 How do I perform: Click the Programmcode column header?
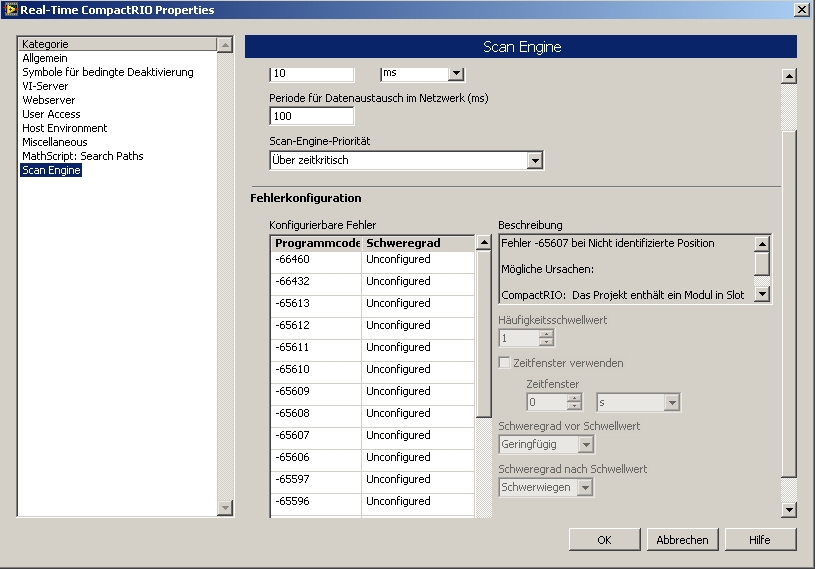[316, 243]
